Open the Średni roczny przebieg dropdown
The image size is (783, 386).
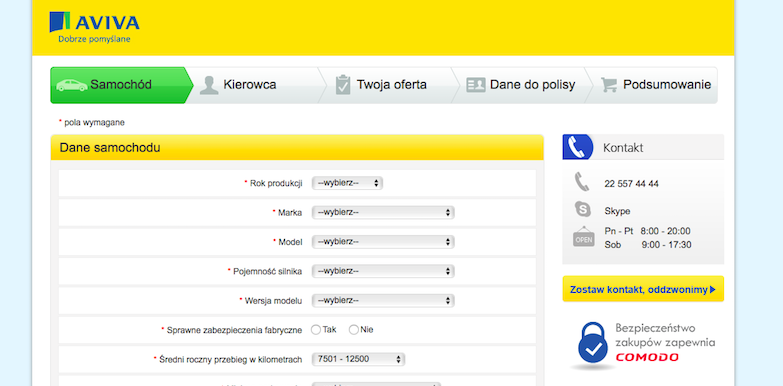tap(359, 359)
